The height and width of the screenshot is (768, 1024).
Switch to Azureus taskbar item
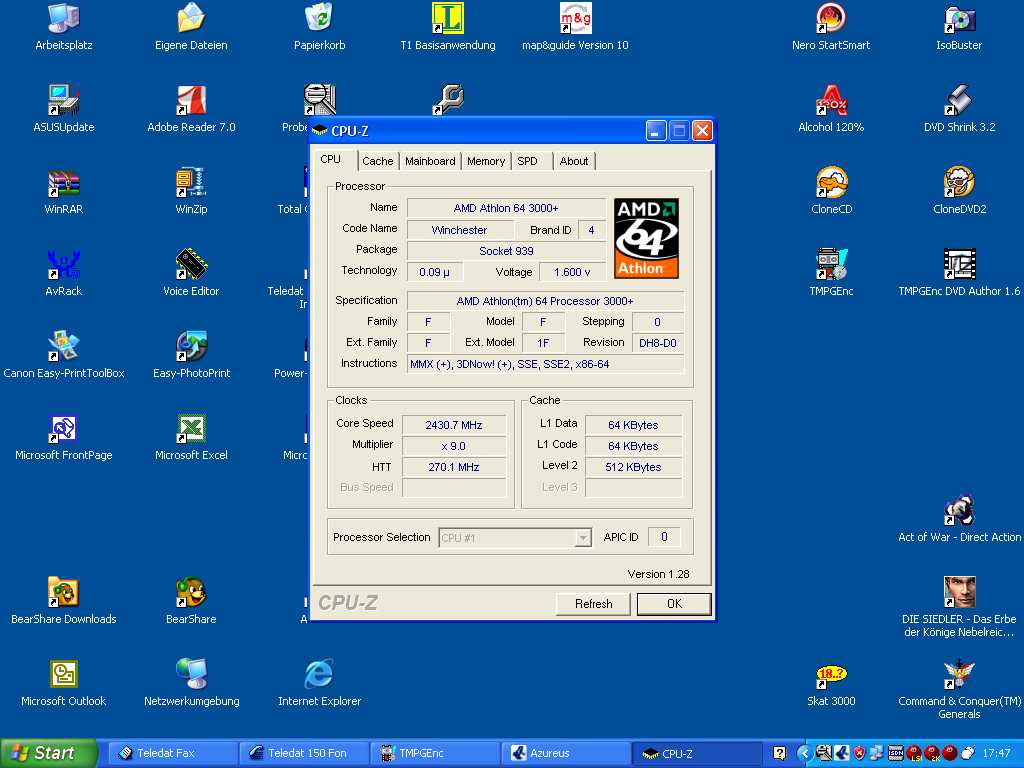pyautogui.click(x=566, y=753)
